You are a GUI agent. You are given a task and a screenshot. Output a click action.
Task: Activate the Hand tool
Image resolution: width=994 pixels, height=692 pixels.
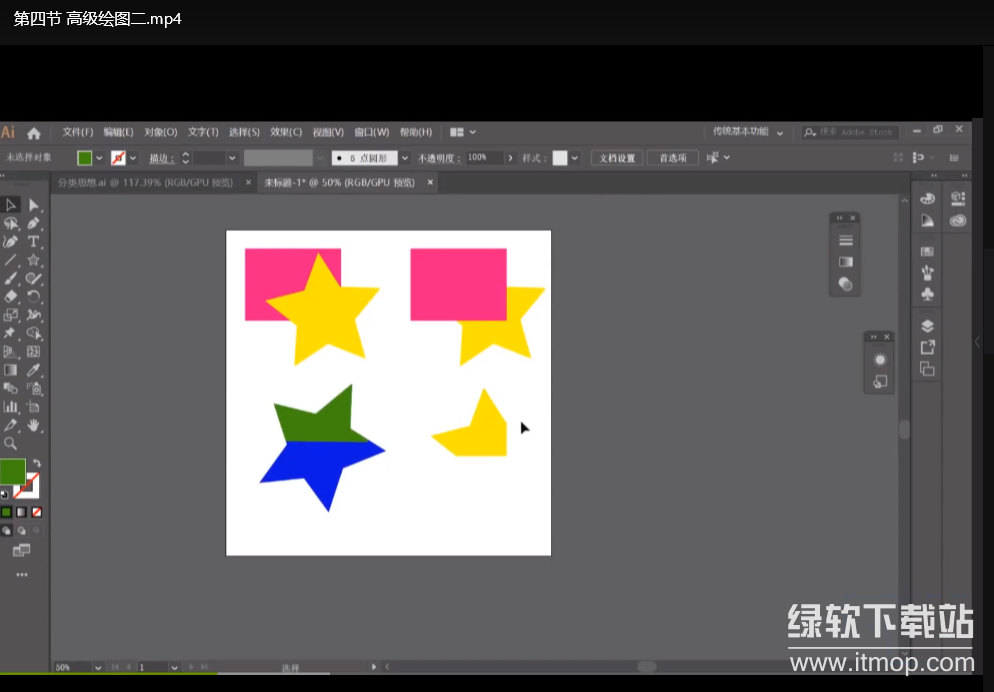(34, 425)
